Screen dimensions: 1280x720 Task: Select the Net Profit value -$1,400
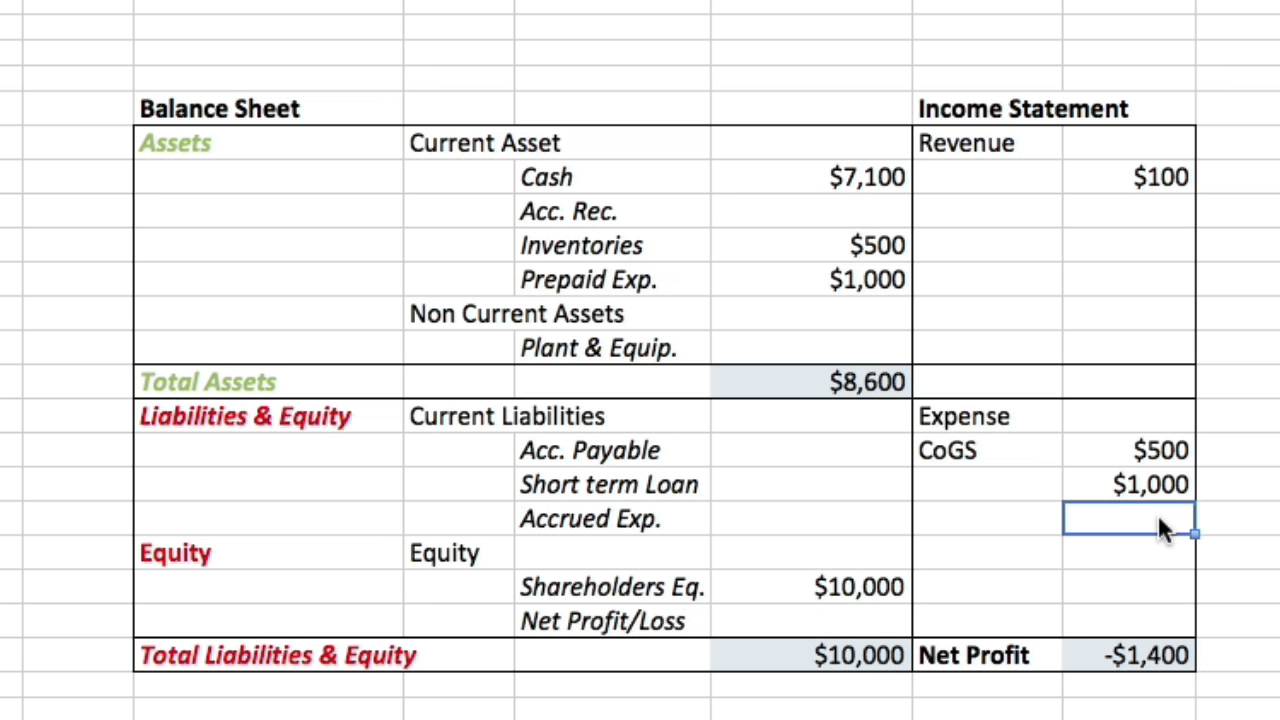[x=1146, y=656]
